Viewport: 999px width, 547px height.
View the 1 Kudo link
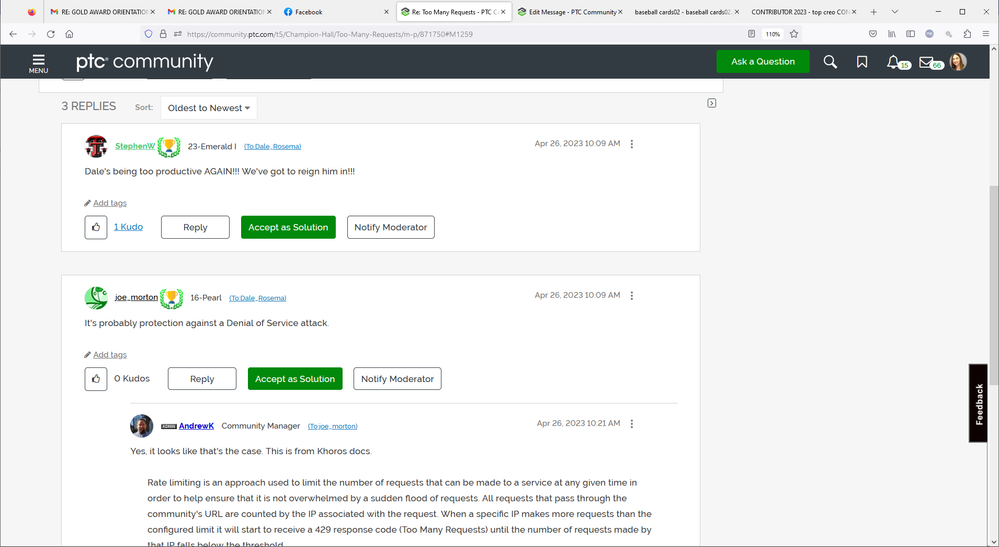click(128, 227)
